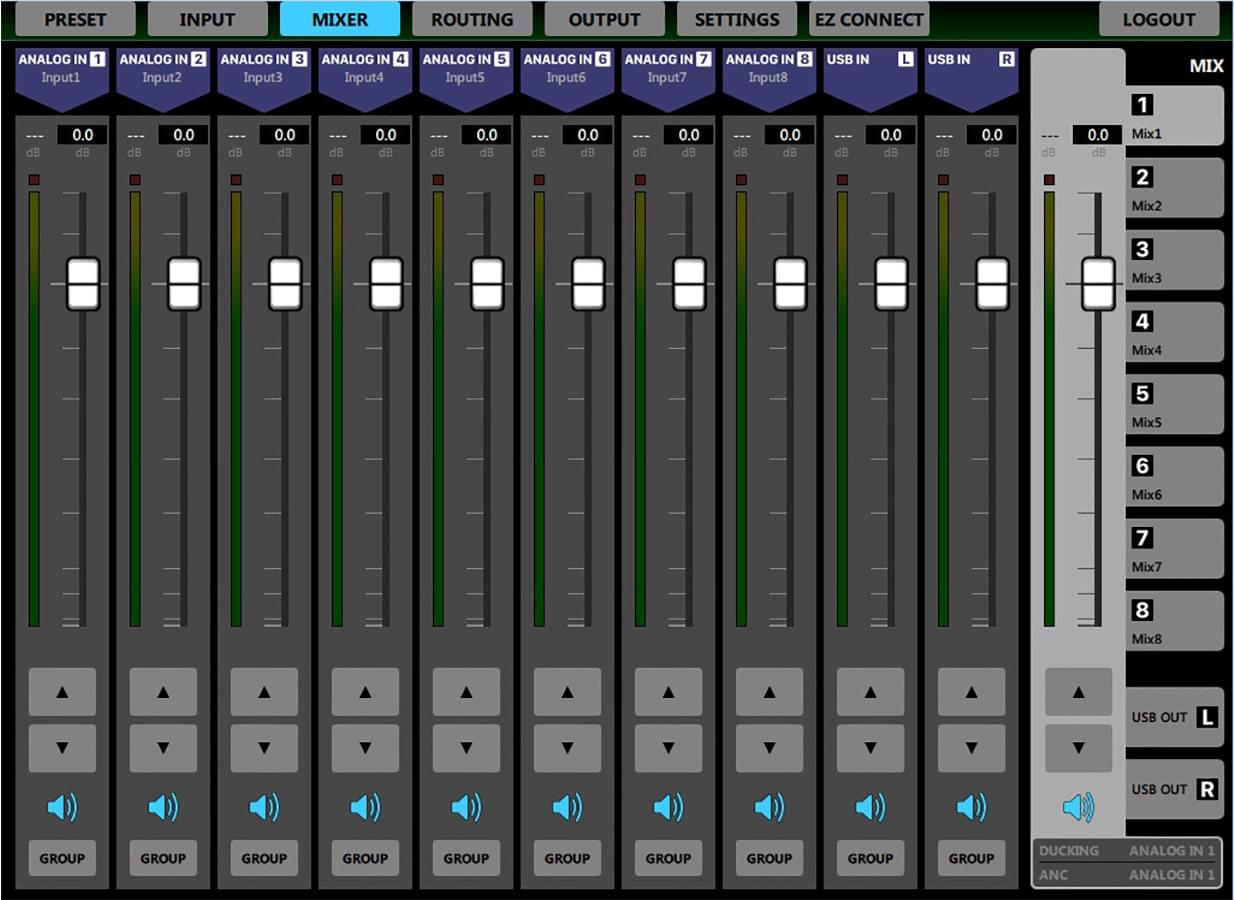Click Mix1 master fader level value field
The width and height of the screenshot is (1234, 900).
point(1097,135)
